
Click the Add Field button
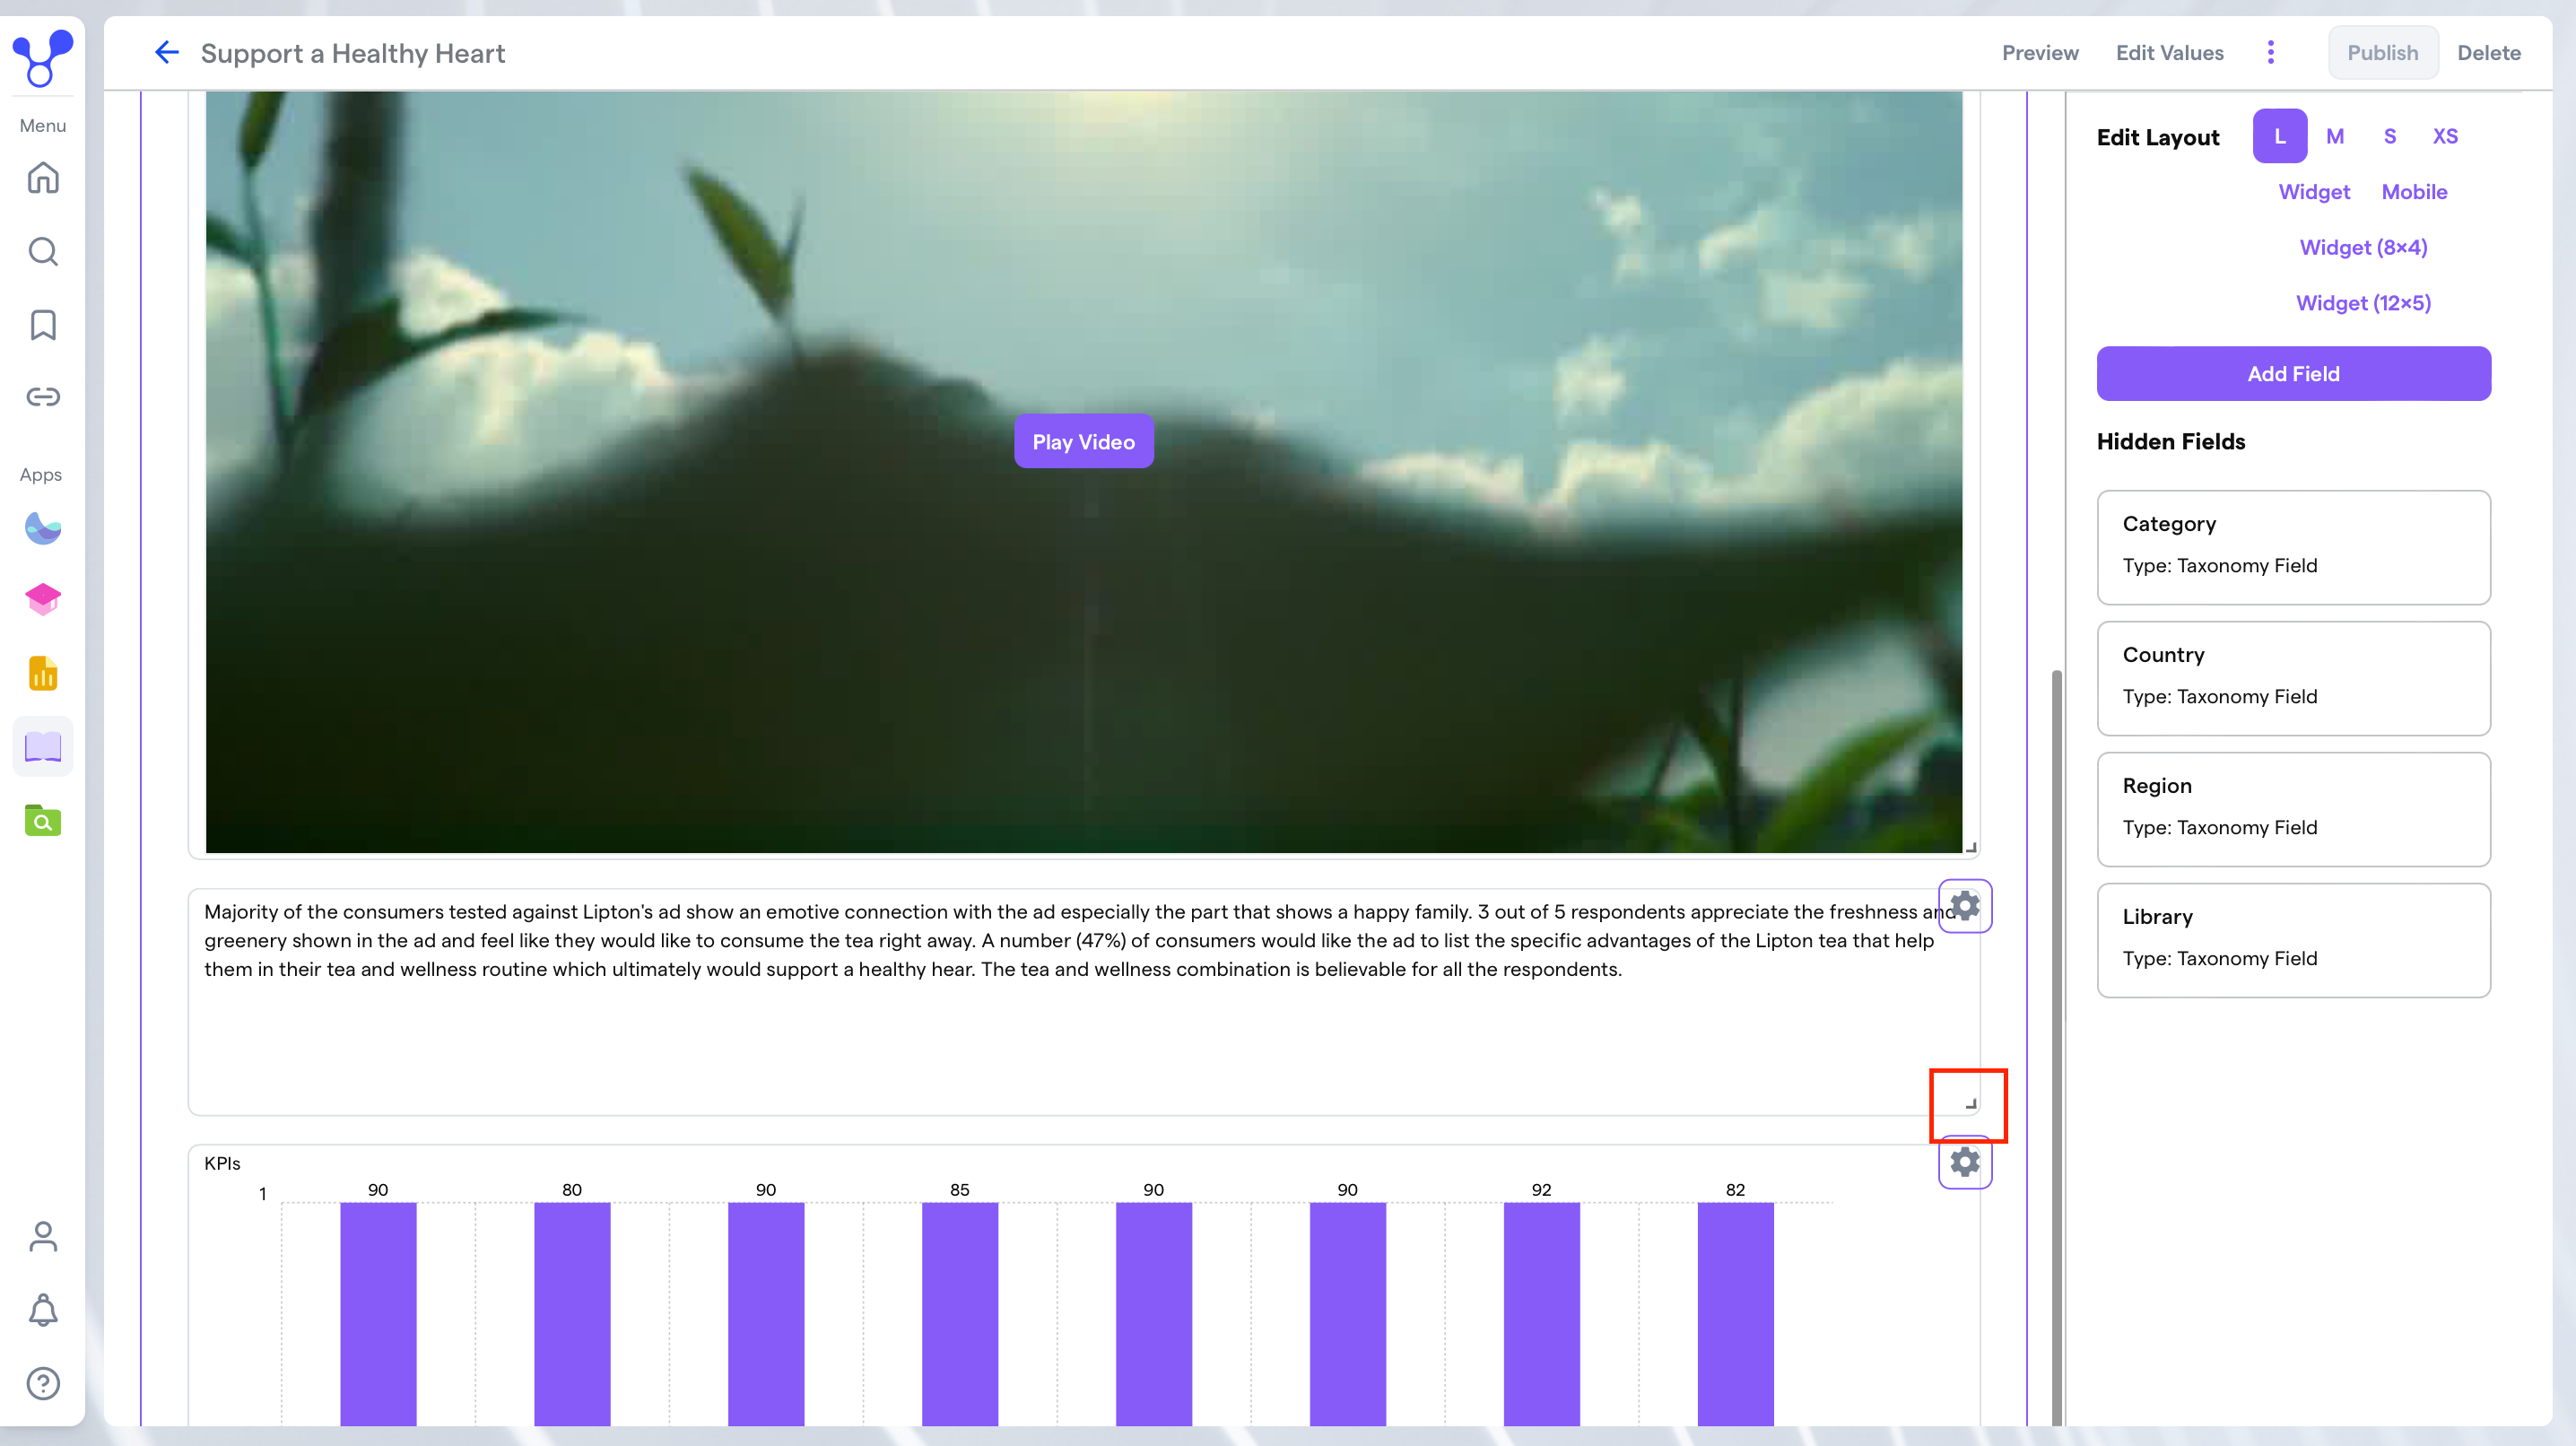click(x=2293, y=373)
